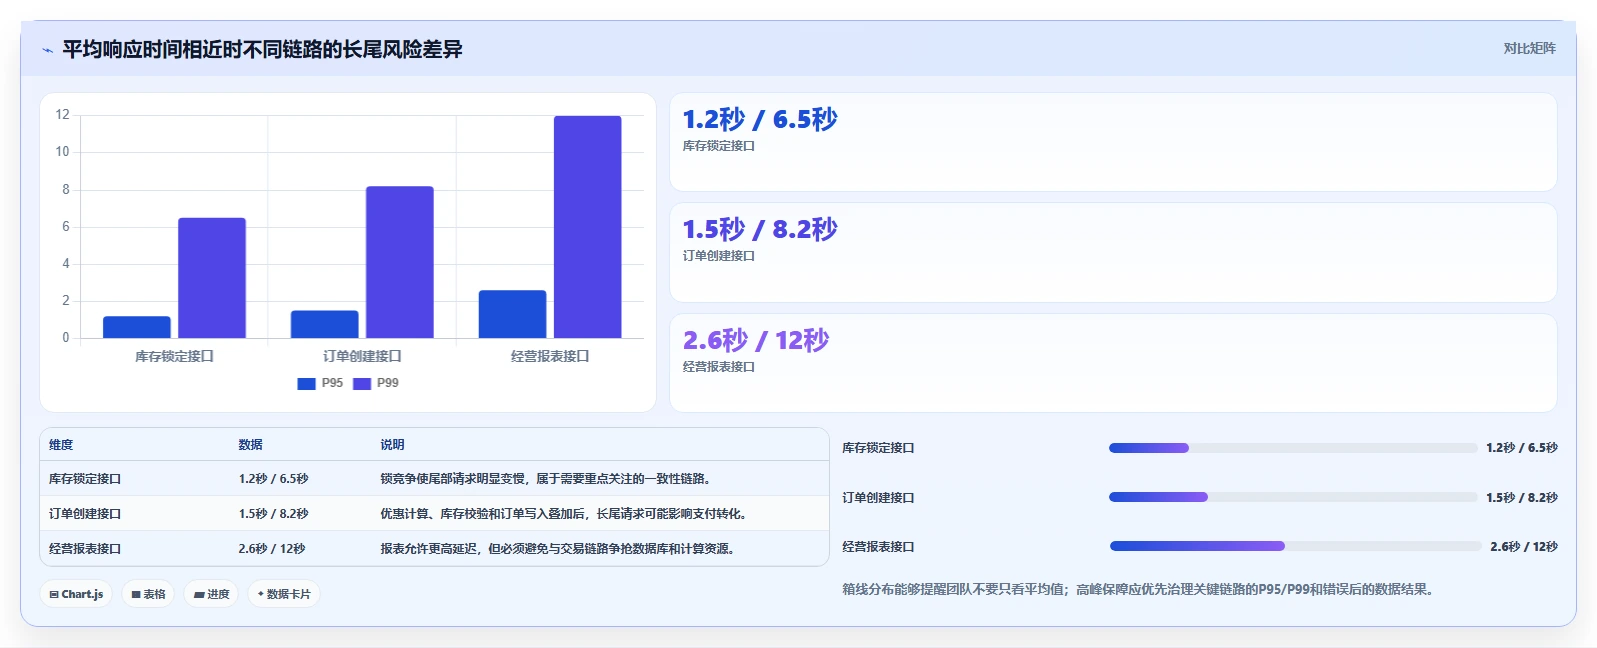Viewport: 1597px width, 648px height.
Task: Click table cell 2.6秒 / 12秒
Action: 271,549
